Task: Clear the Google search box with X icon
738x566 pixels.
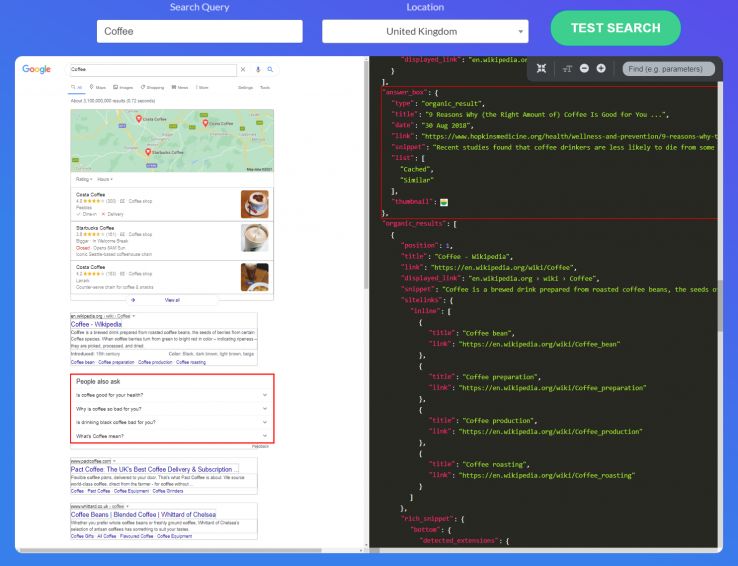Action: (243, 70)
